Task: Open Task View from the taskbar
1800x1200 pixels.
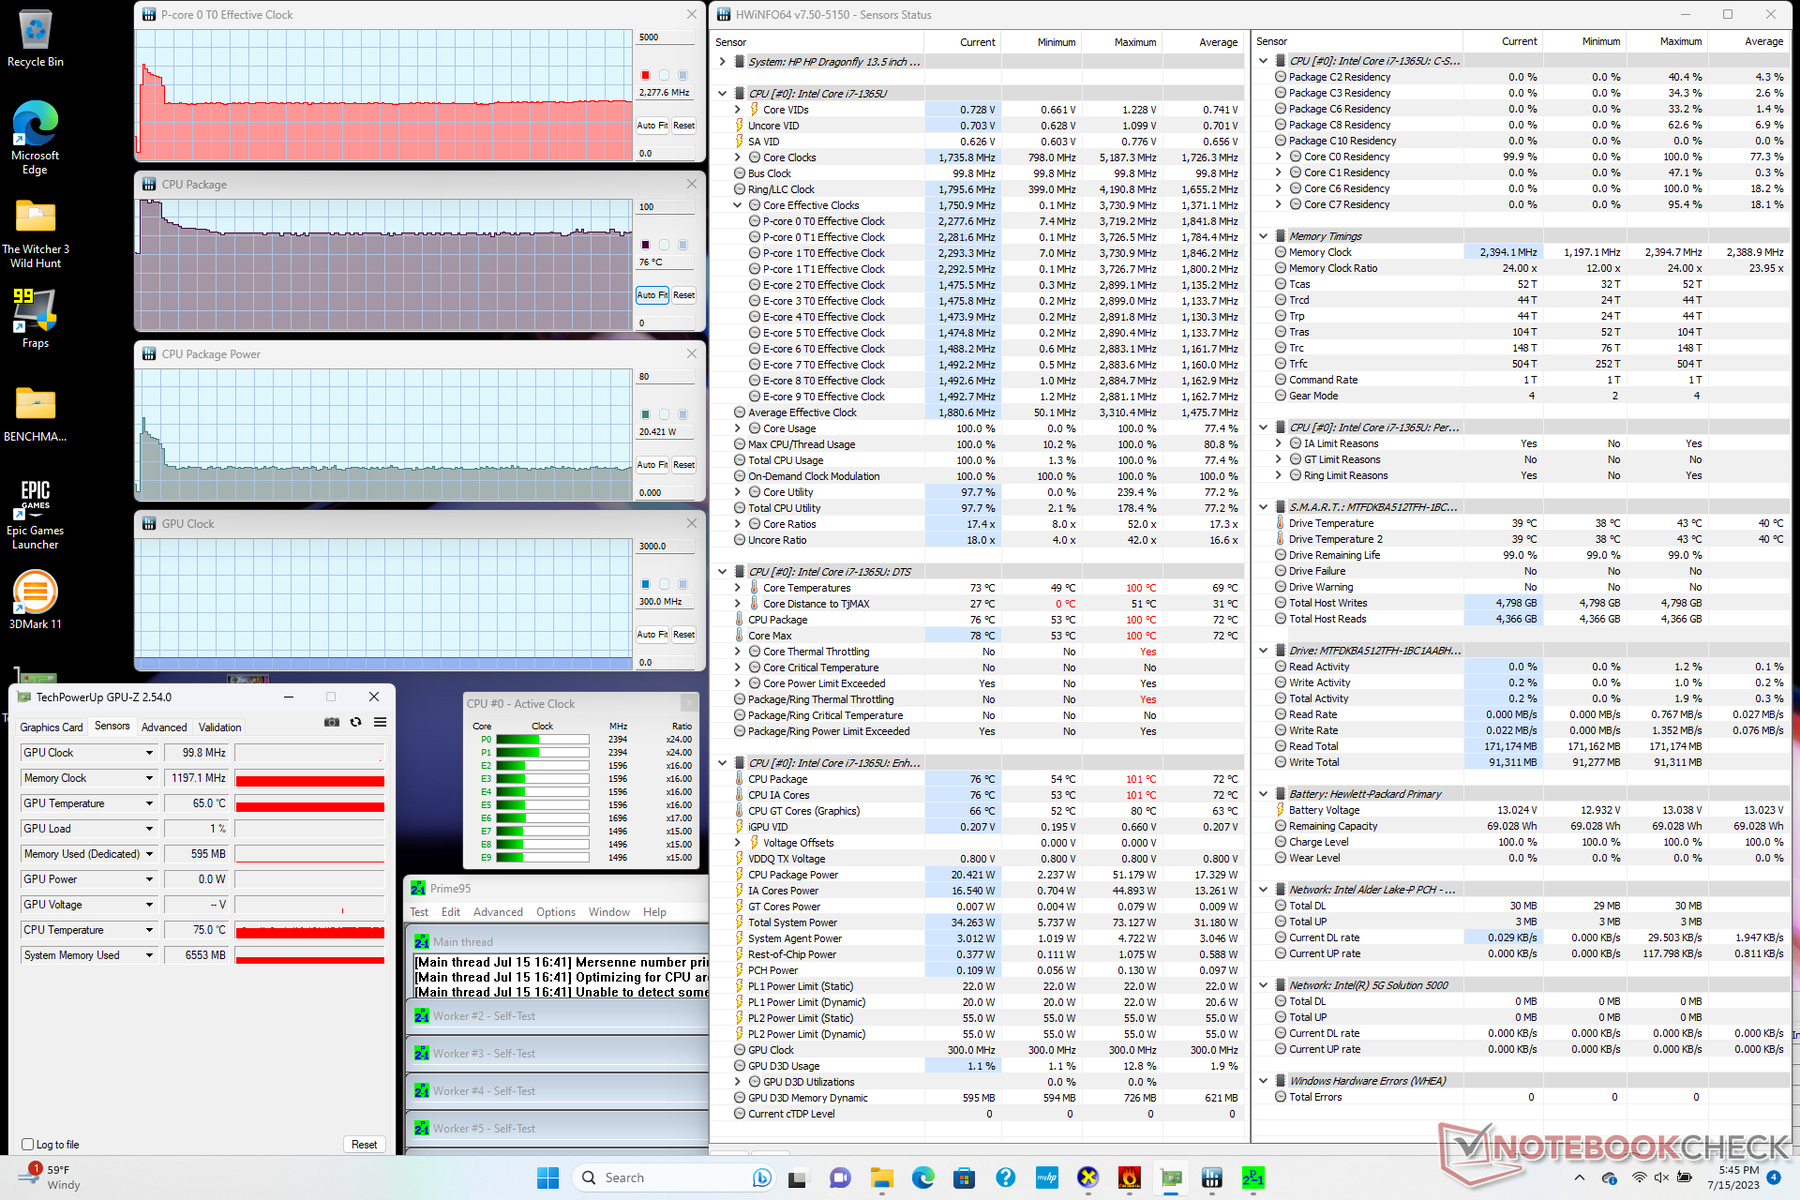Action: (797, 1178)
